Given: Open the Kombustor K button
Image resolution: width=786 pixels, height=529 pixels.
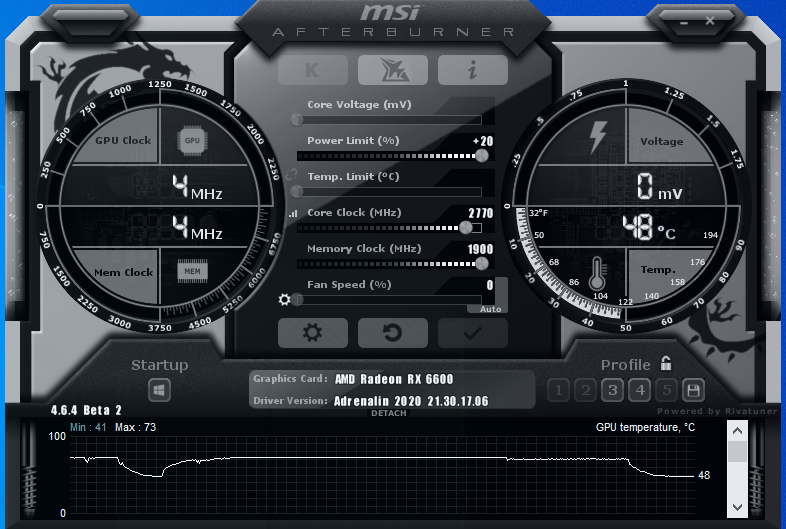Looking at the screenshot, I should (313, 70).
